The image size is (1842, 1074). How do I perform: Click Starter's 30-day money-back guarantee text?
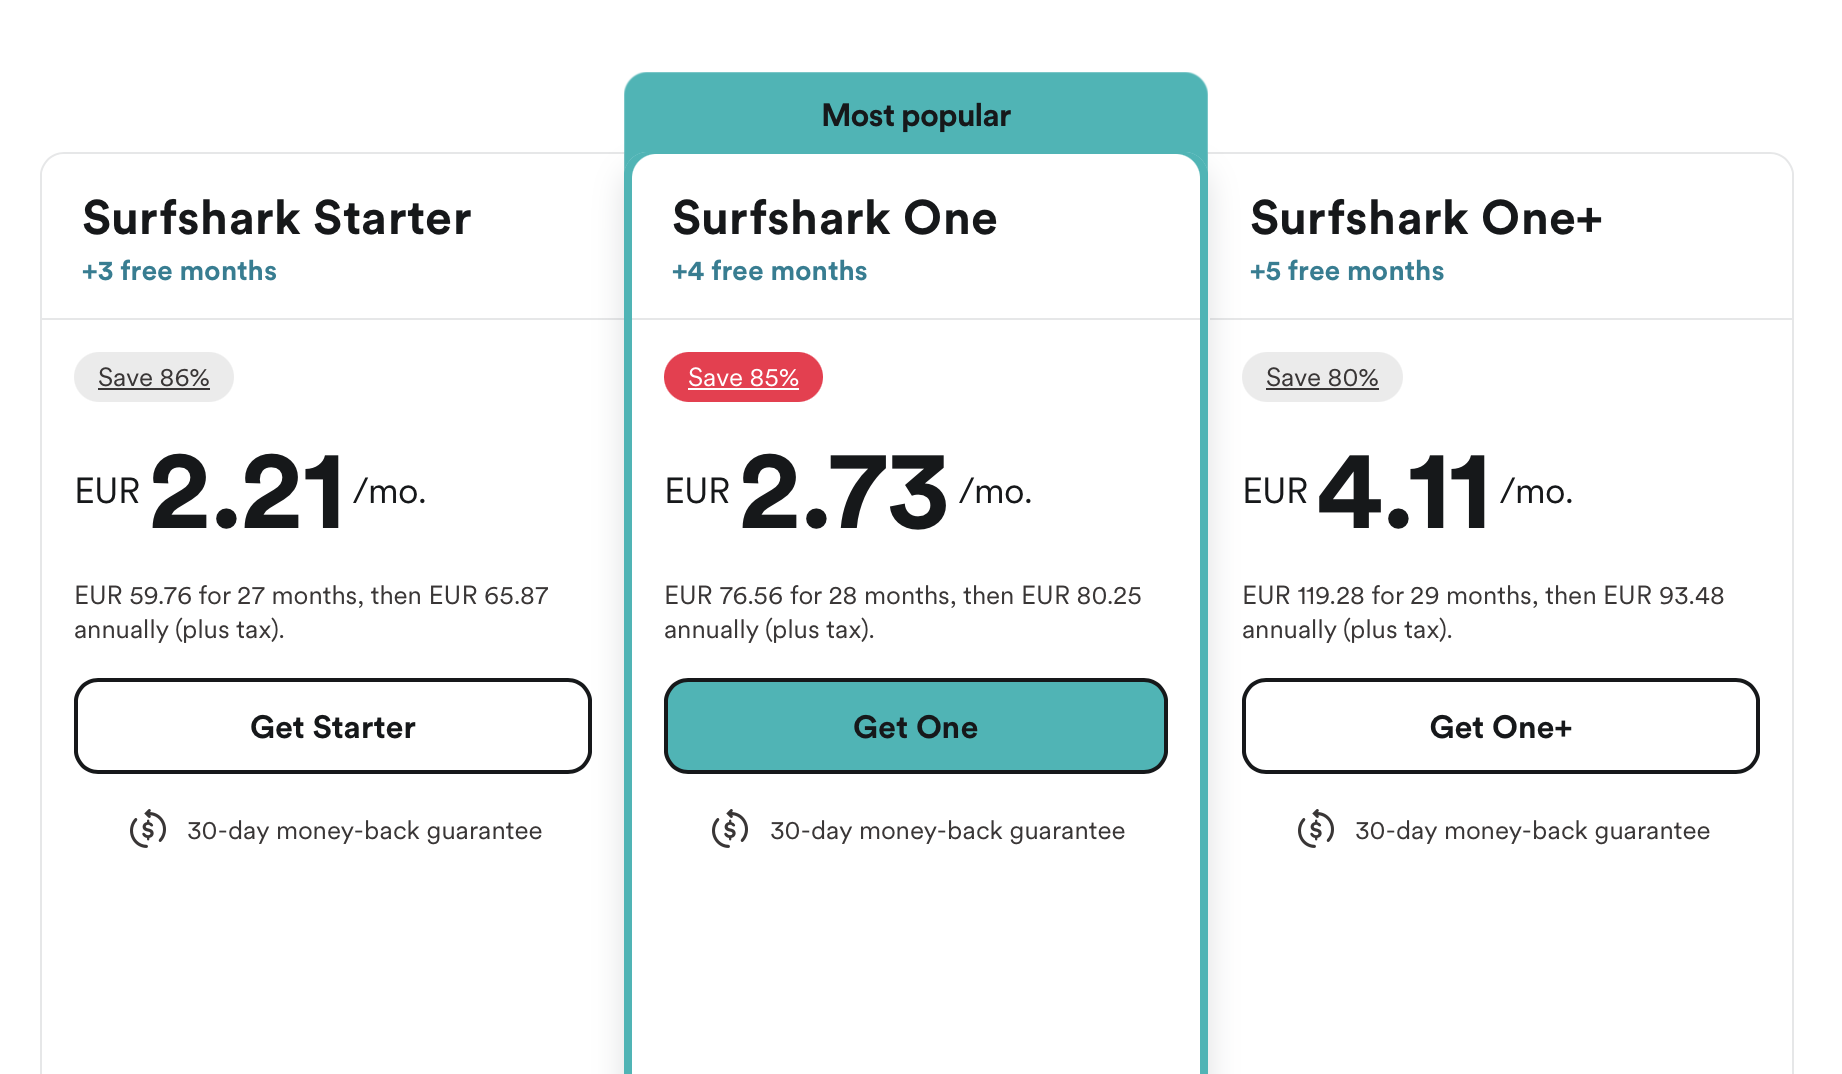coord(364,831)
